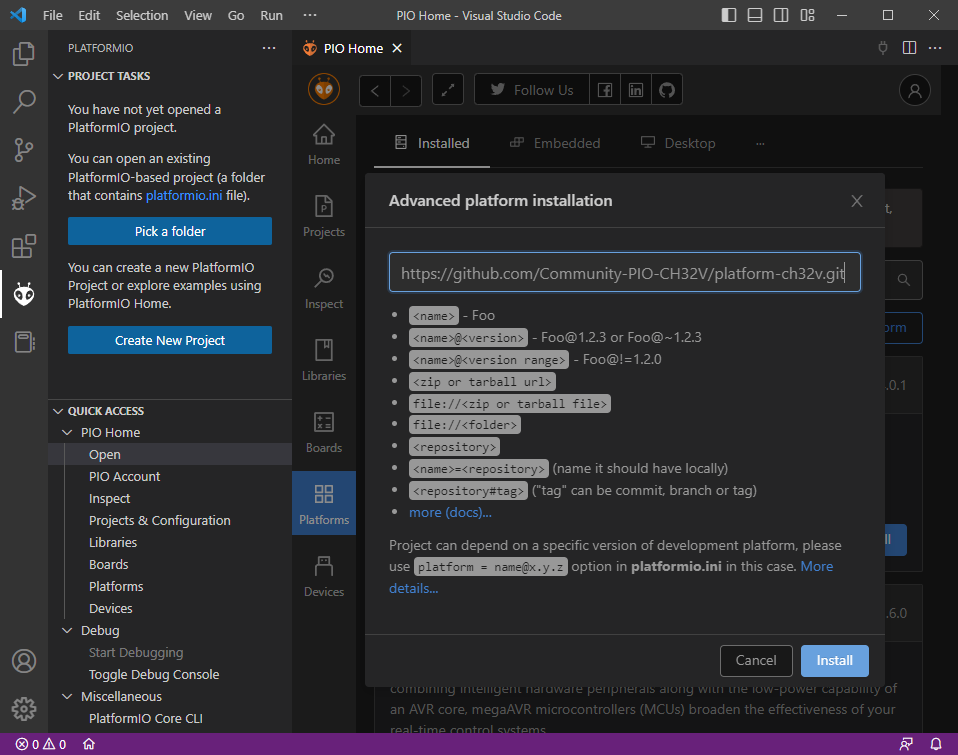Split the editor right

[x=909, y=48]
